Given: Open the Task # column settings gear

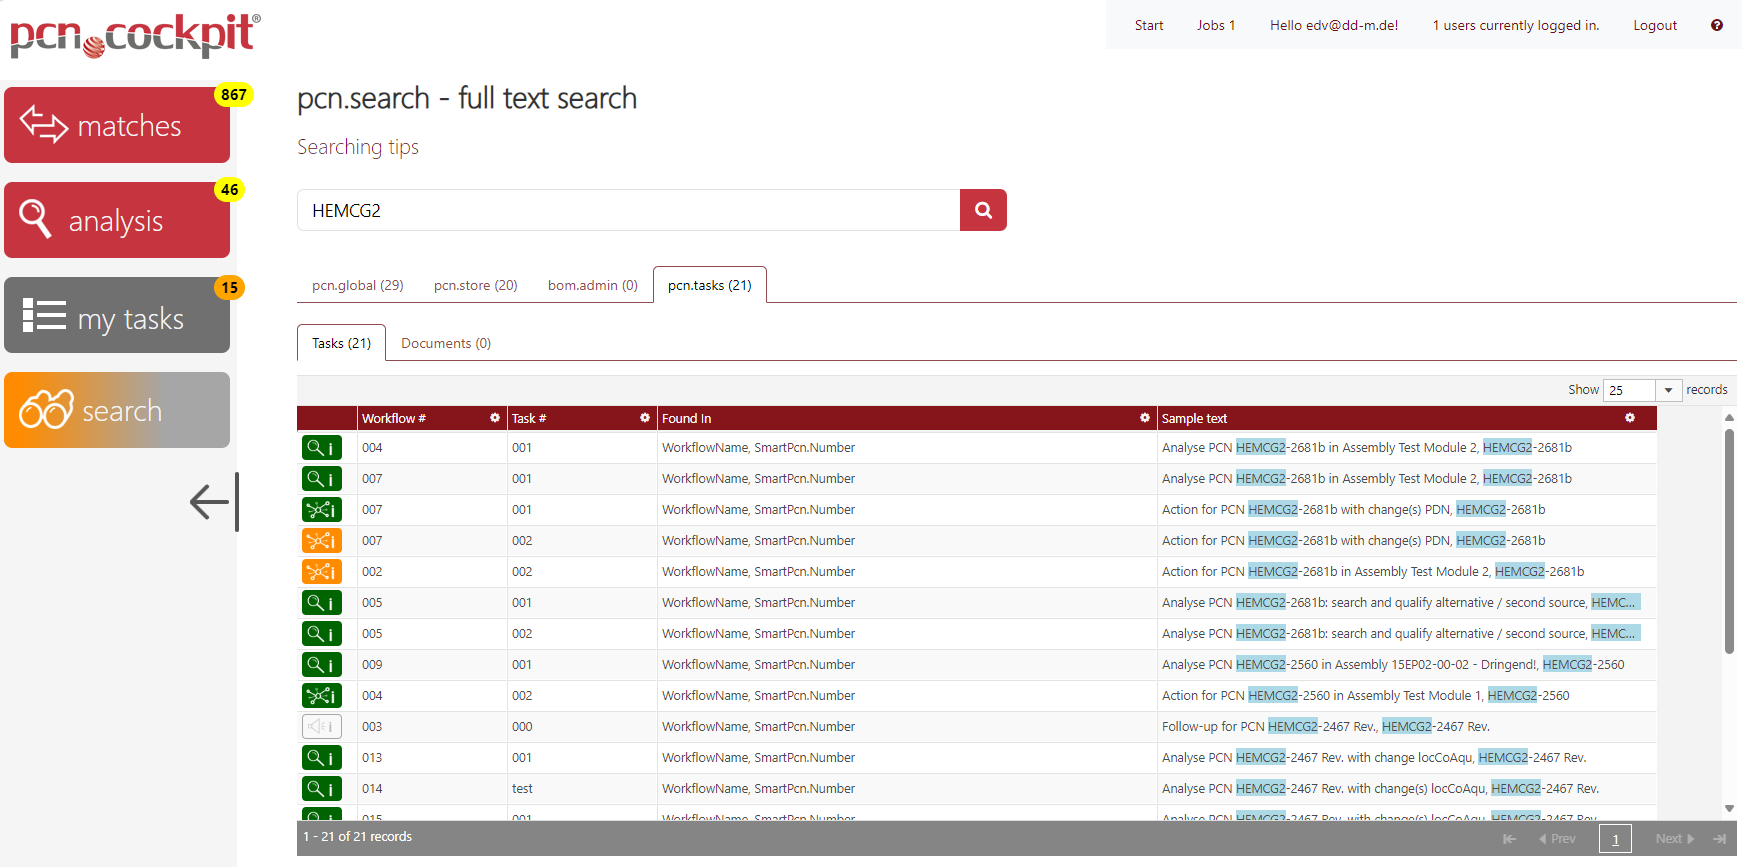Looking at the screenshot, I should [645, 418].
